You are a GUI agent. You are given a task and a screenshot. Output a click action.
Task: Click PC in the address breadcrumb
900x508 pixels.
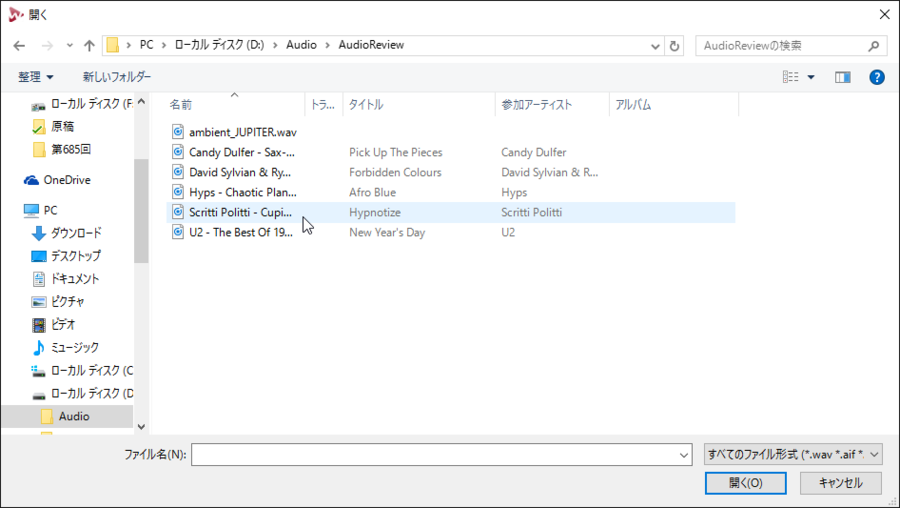pos(146,45)
